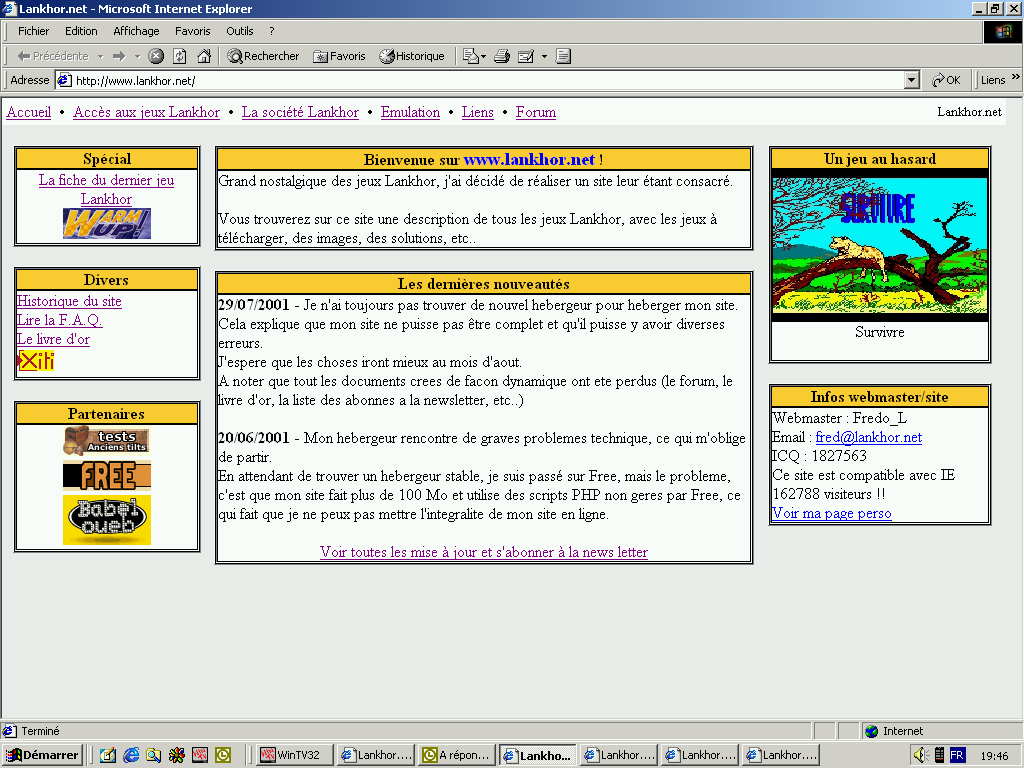Go to the Emulation page link
1024x768 pixels.
click(410, 112)
